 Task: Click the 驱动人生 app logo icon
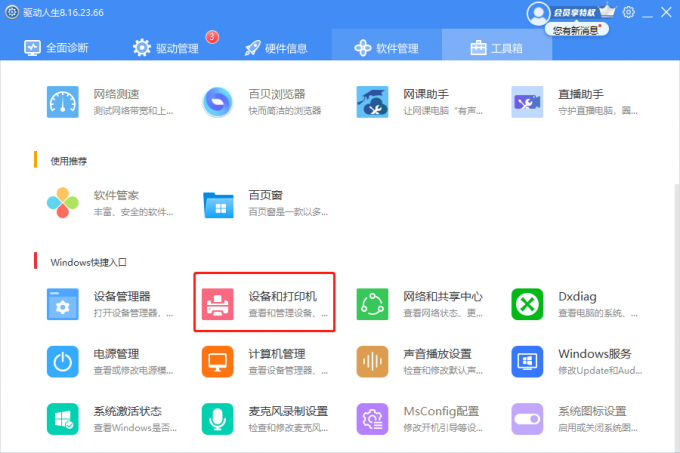[x=12, y=12]
